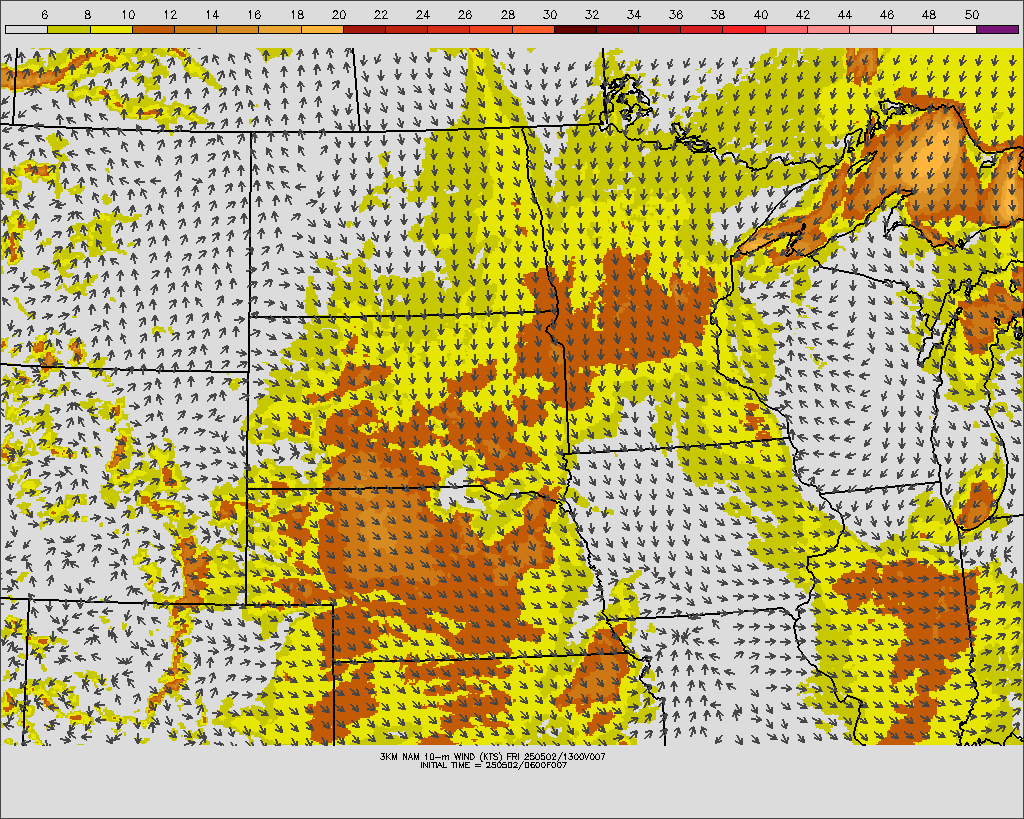Select the legend swatch between 28 and 30
This screenshot has height=819, width=1024.
(x=534, y=29)
